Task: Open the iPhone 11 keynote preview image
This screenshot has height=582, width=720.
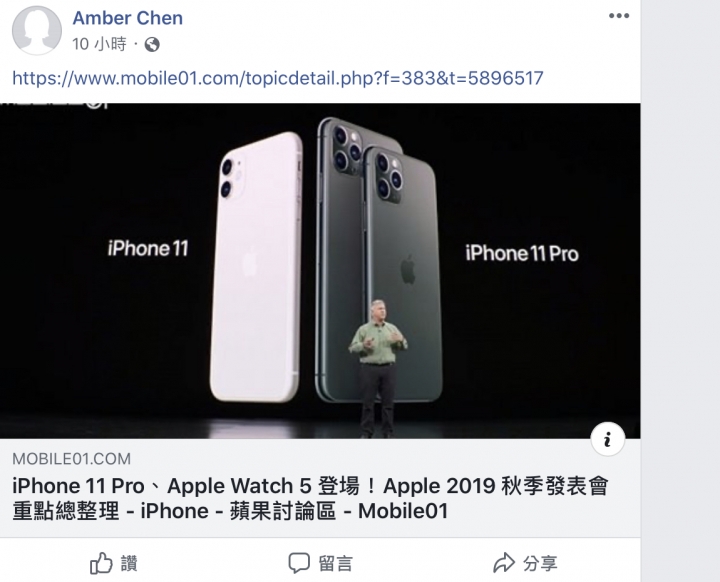Action: [x=320, y=271]
